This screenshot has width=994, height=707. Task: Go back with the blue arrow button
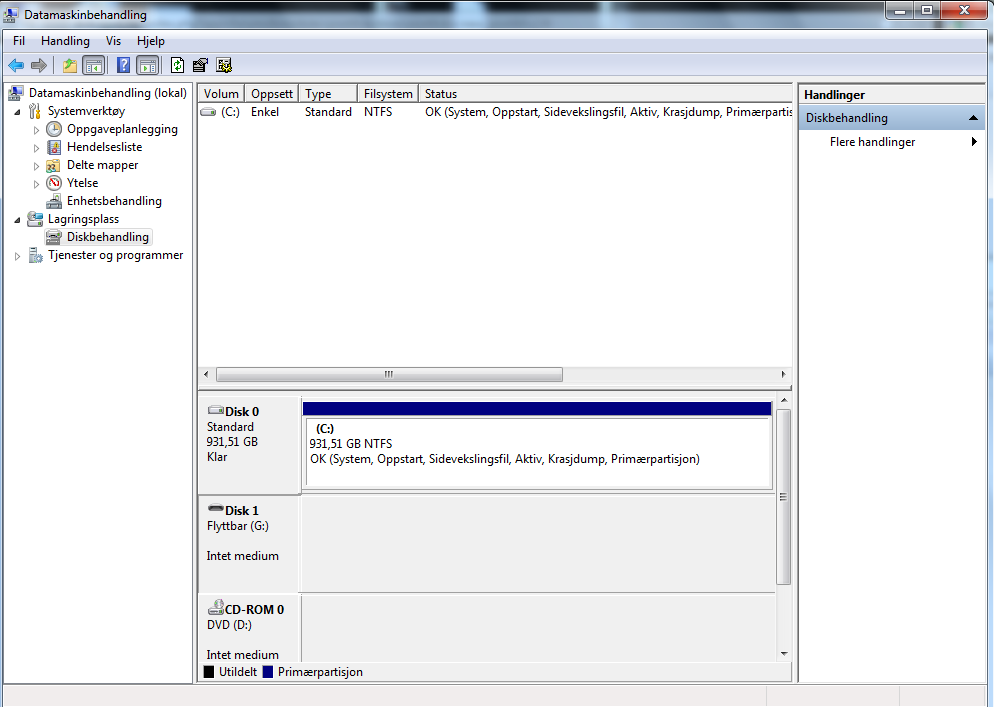(16, 65)
